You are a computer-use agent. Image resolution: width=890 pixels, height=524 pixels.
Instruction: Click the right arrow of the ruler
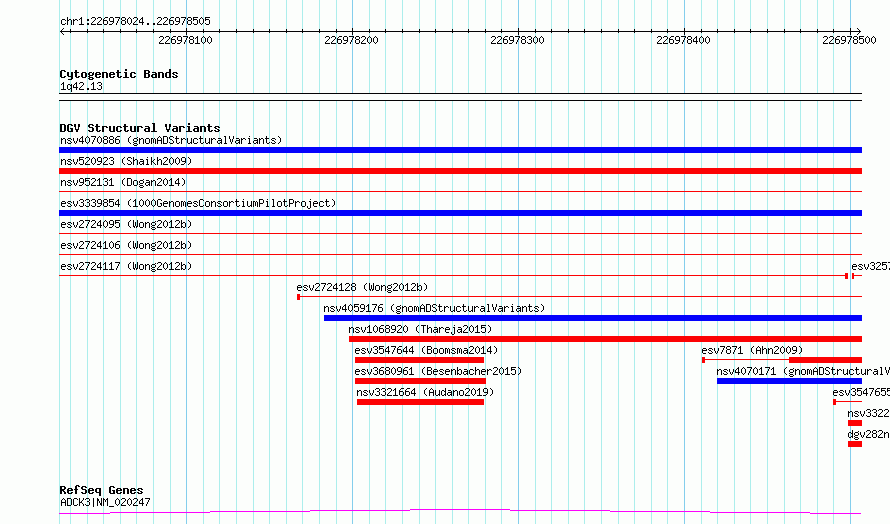pyautogui.click(x=858, y=32)
